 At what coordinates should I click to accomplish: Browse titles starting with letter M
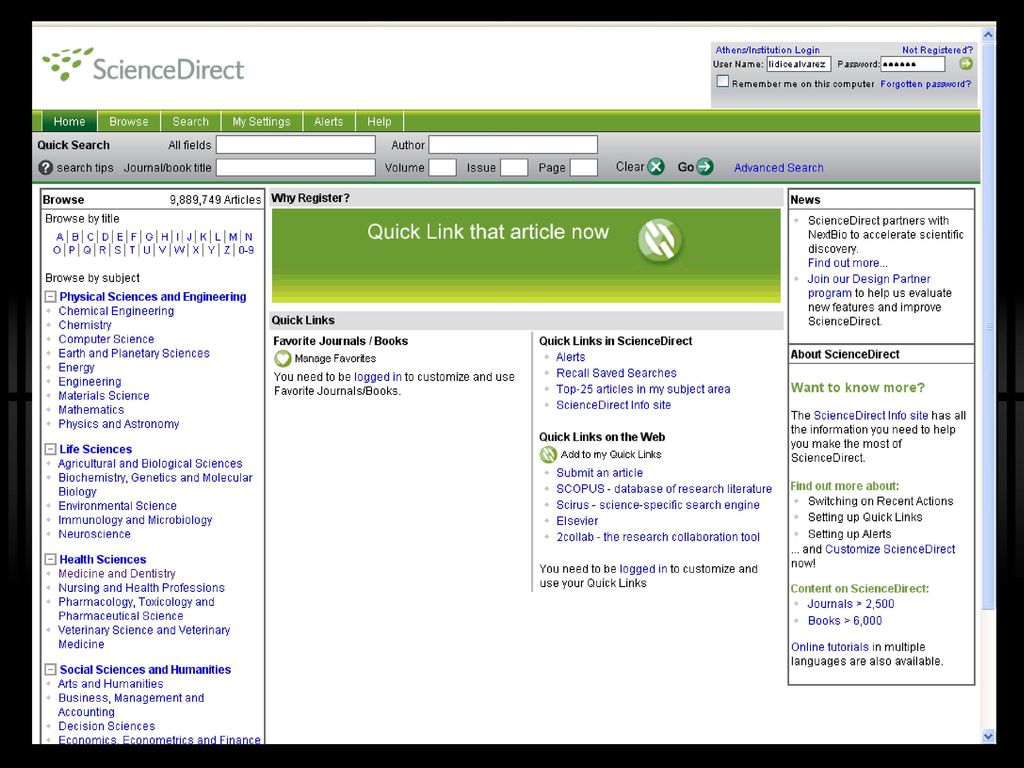click(x=233, y=236)
